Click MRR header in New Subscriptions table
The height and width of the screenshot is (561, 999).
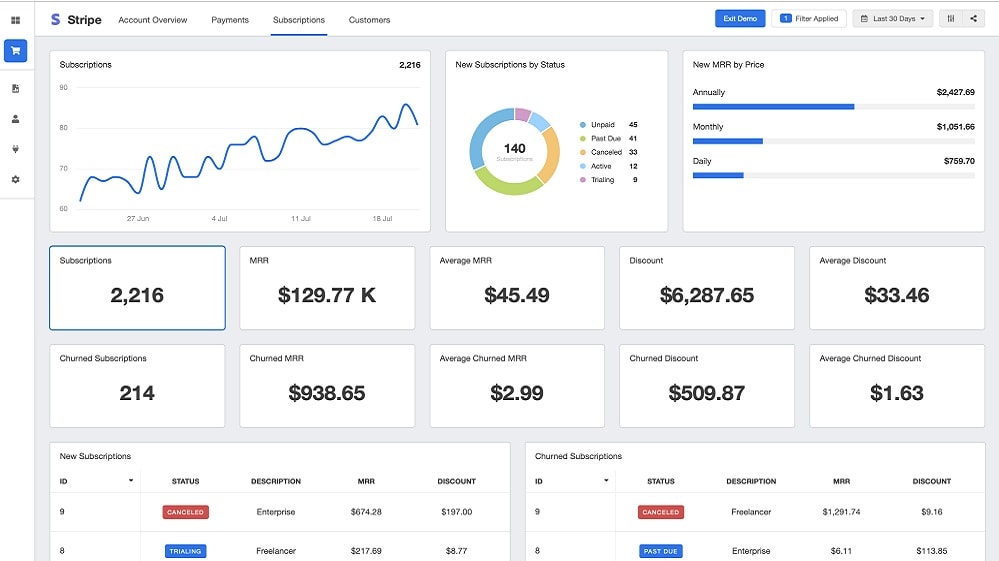point(366,481)
